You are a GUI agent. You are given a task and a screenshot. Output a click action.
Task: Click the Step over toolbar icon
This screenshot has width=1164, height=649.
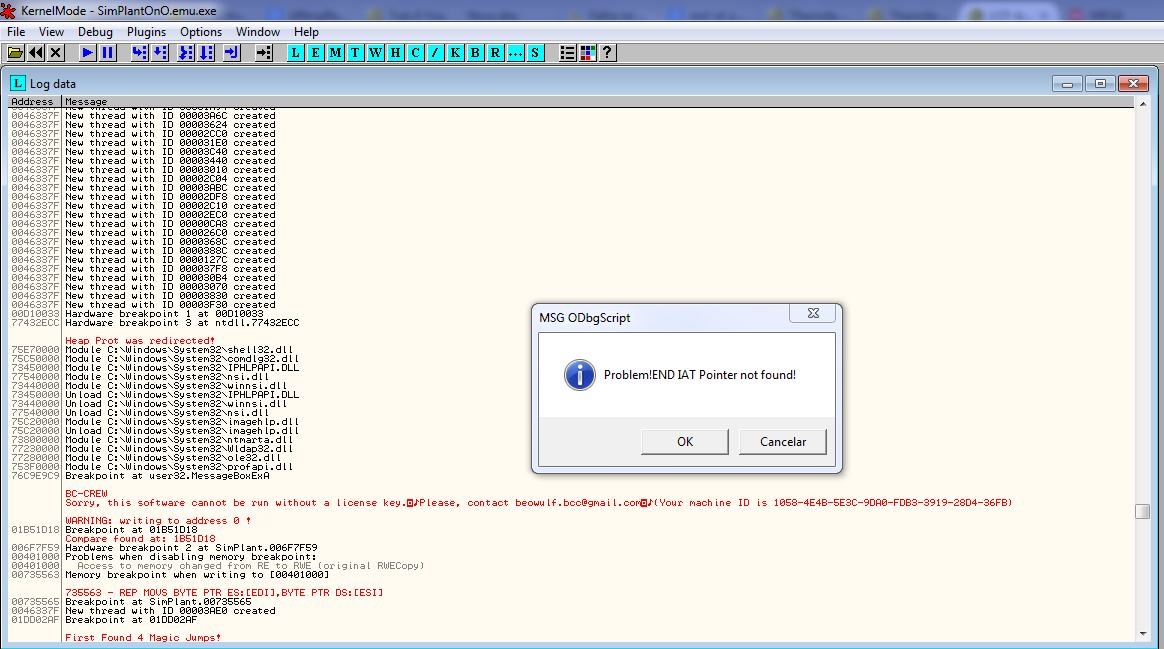click(160, 53)
